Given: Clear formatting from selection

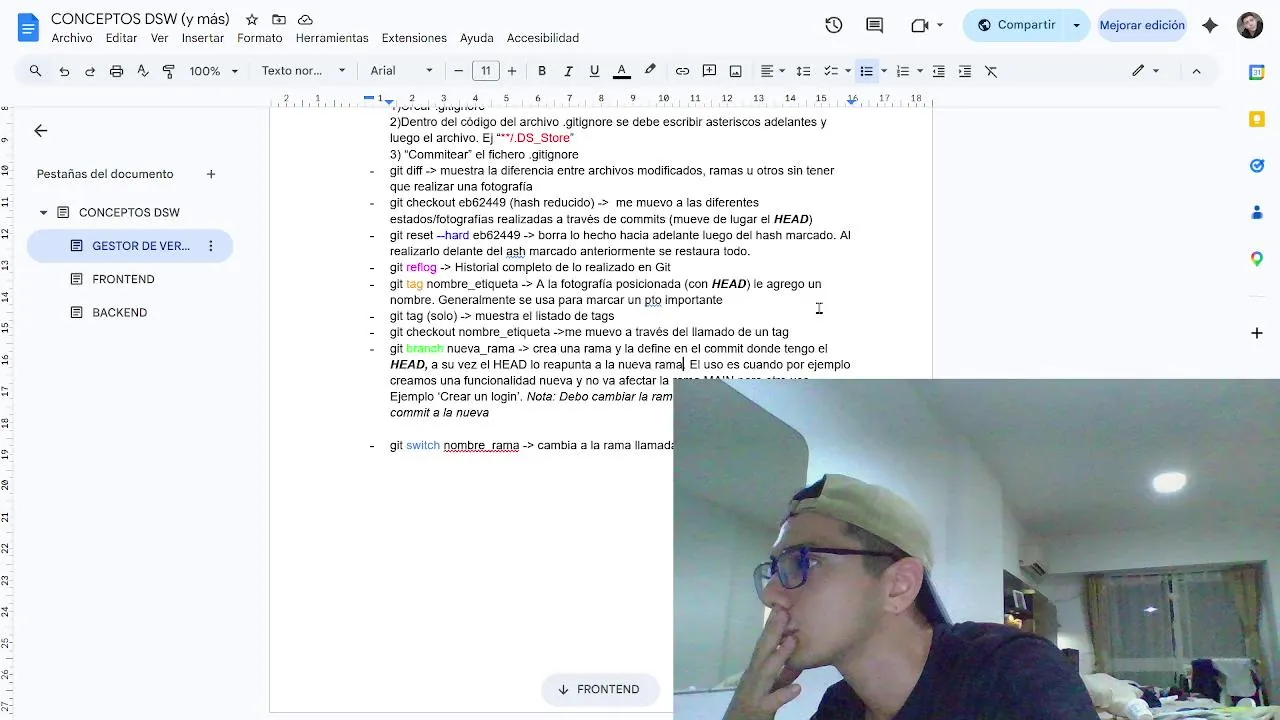Looking at the screenshot, I should pos(991,71).
